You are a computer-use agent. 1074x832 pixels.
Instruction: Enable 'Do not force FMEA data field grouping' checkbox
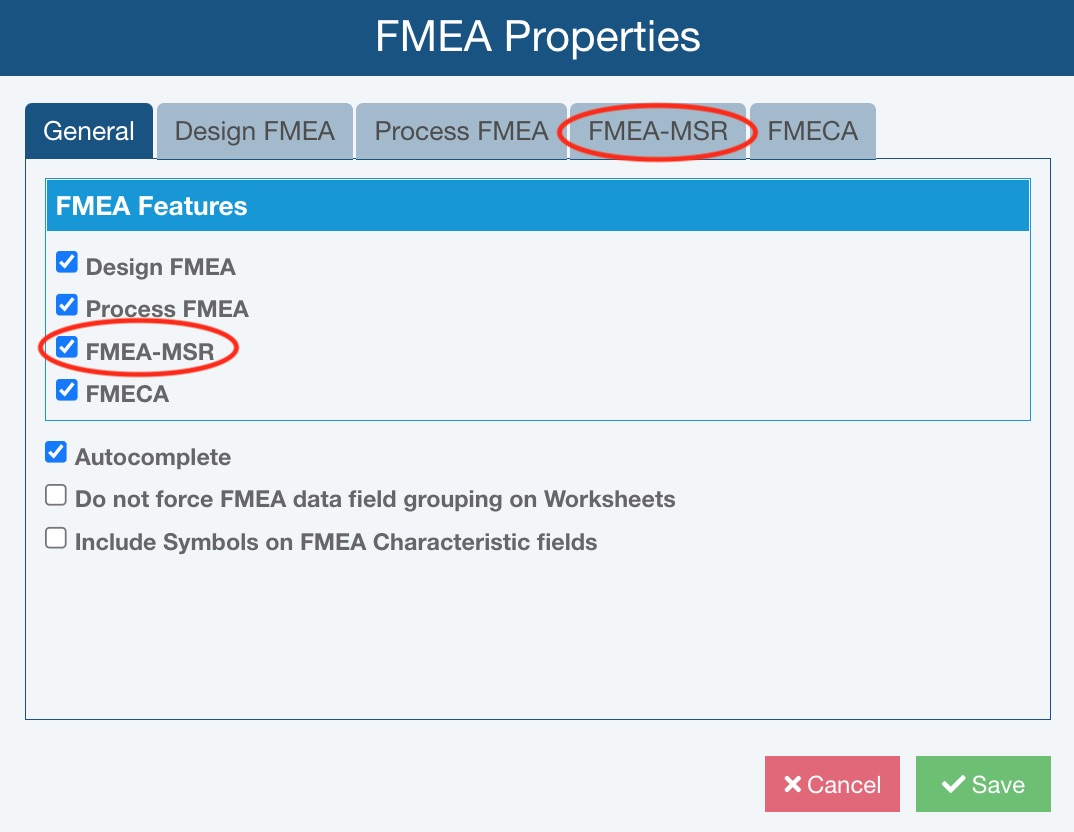point(56,495)
